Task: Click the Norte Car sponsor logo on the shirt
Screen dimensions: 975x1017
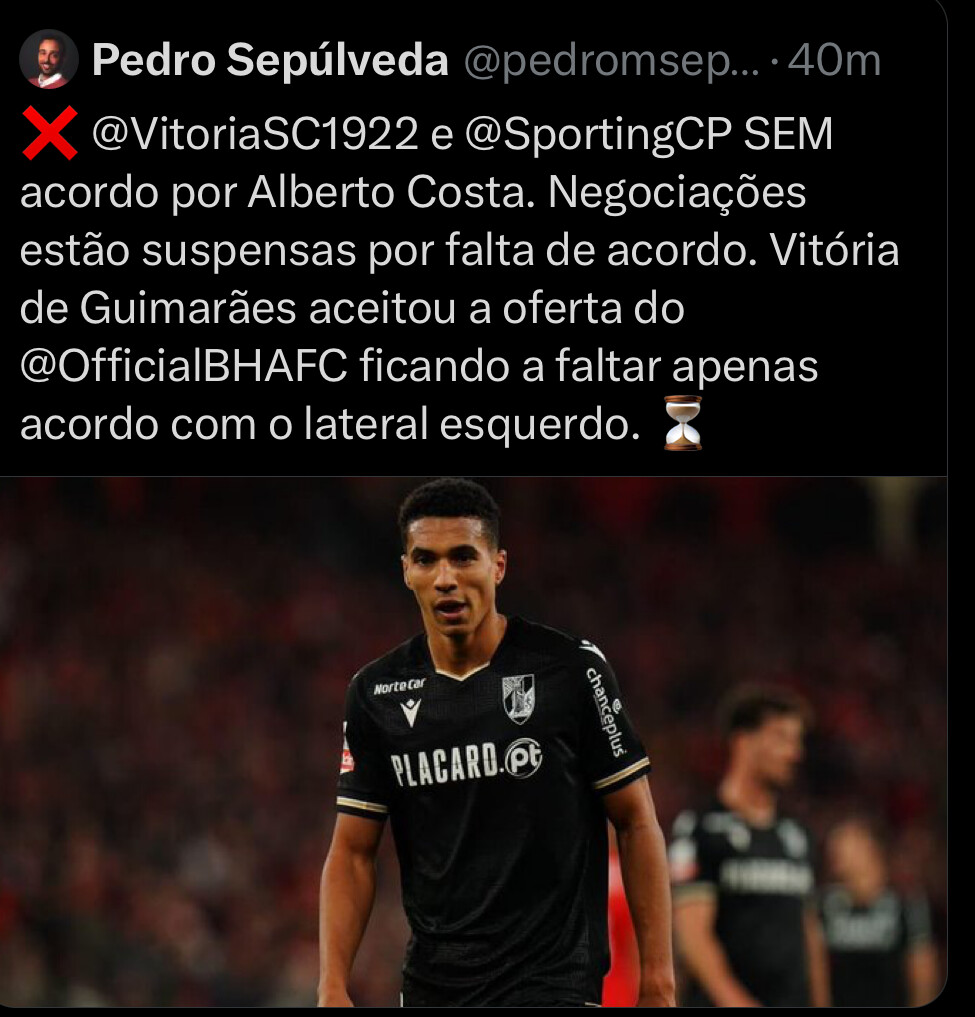Action: coord(400,686)
